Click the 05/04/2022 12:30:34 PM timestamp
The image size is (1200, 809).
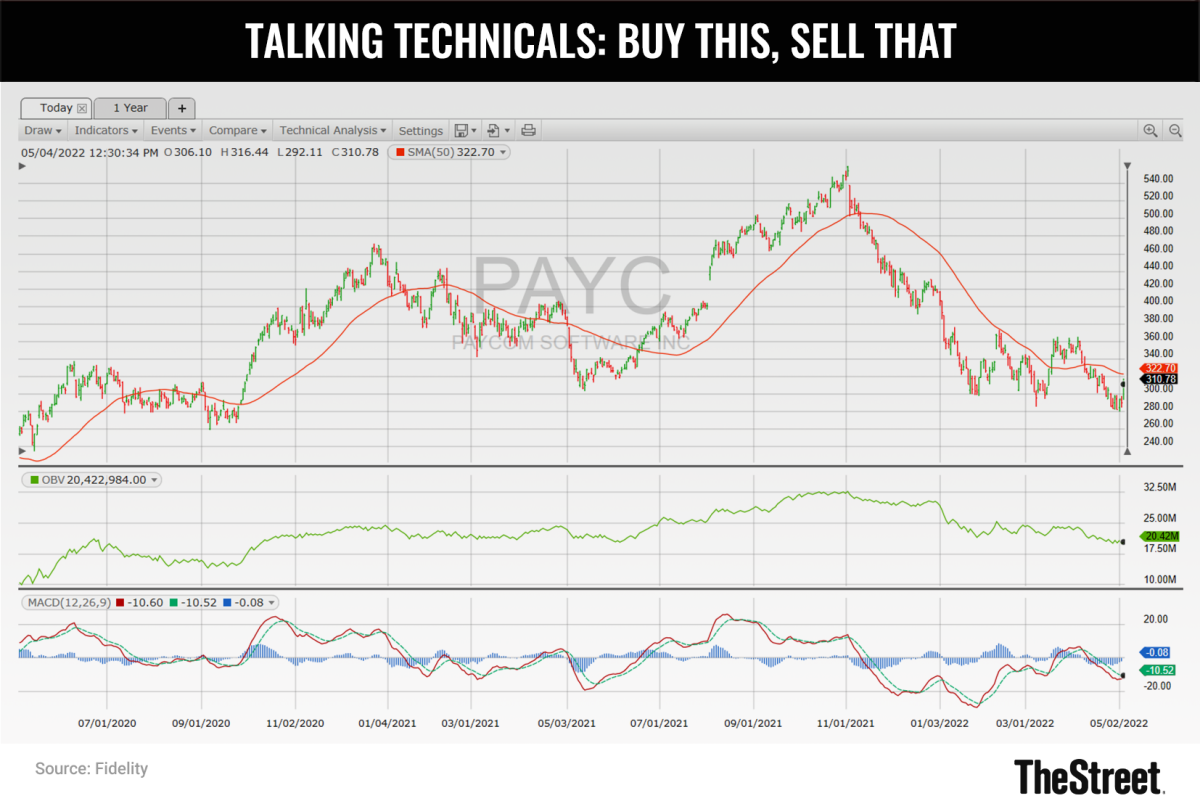90,152
